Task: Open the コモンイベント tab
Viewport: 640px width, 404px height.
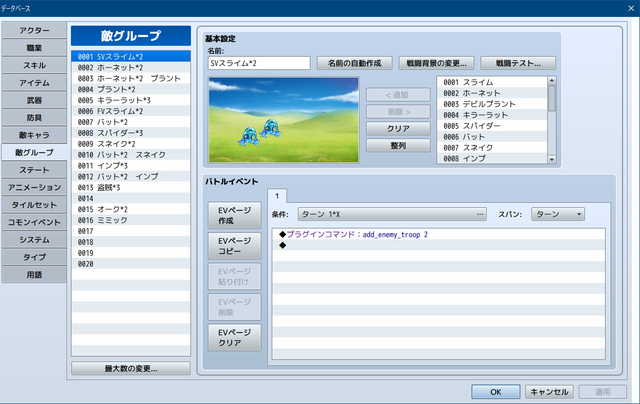Action: 34,222
